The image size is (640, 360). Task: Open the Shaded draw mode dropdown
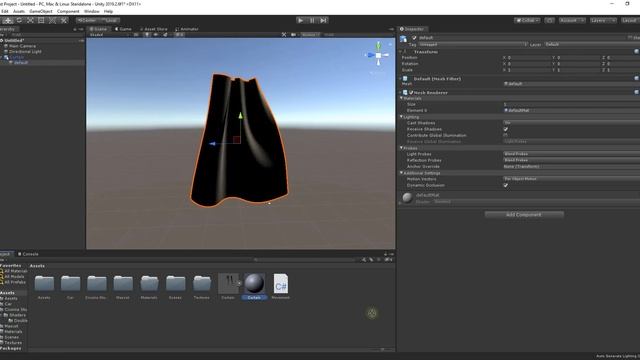[x=108, y=35]
